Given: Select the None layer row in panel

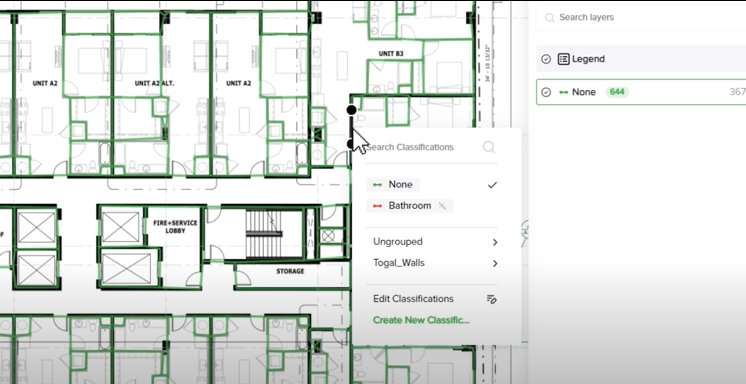Looking at the screenshot, I should click(641, 92).
